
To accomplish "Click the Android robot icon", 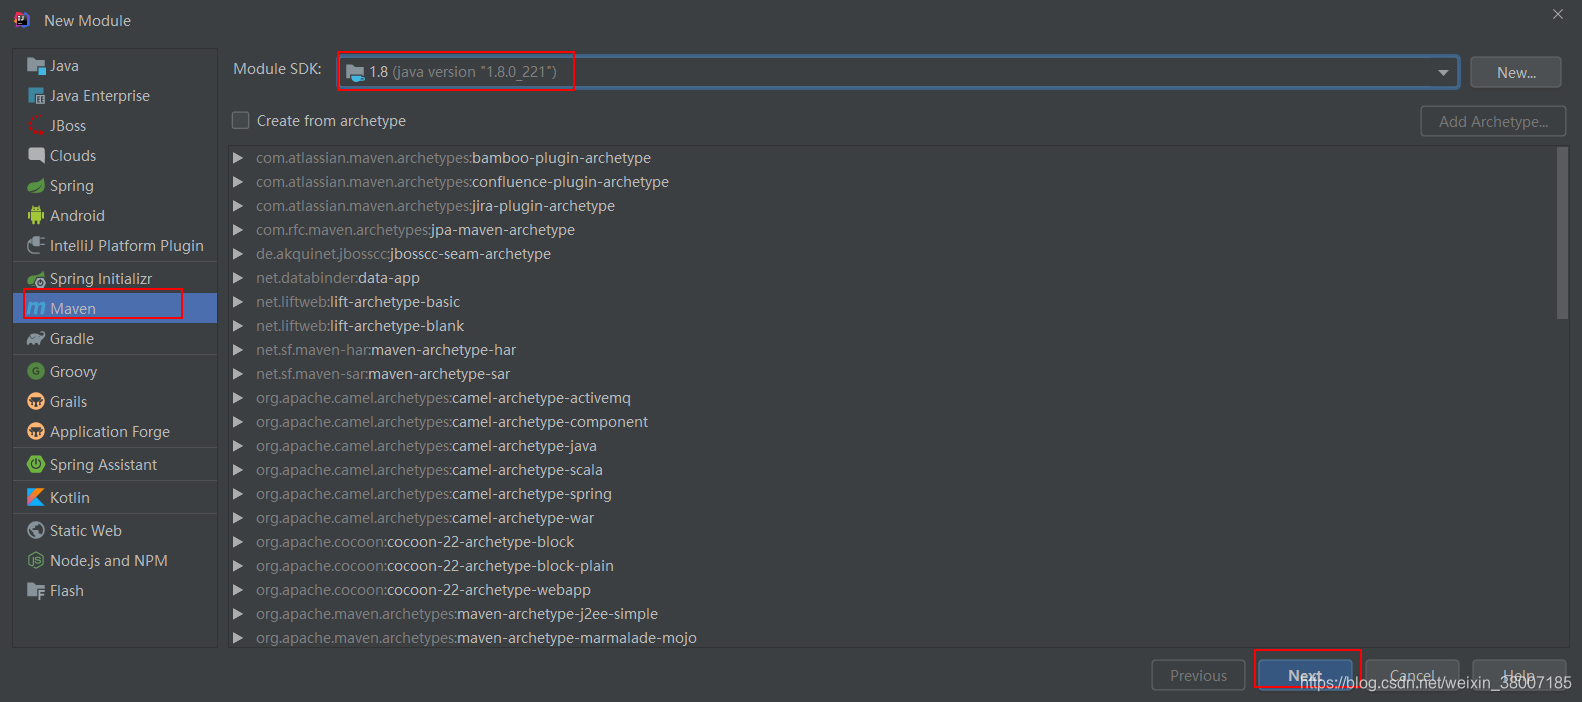I will click(x=36, y=216).
